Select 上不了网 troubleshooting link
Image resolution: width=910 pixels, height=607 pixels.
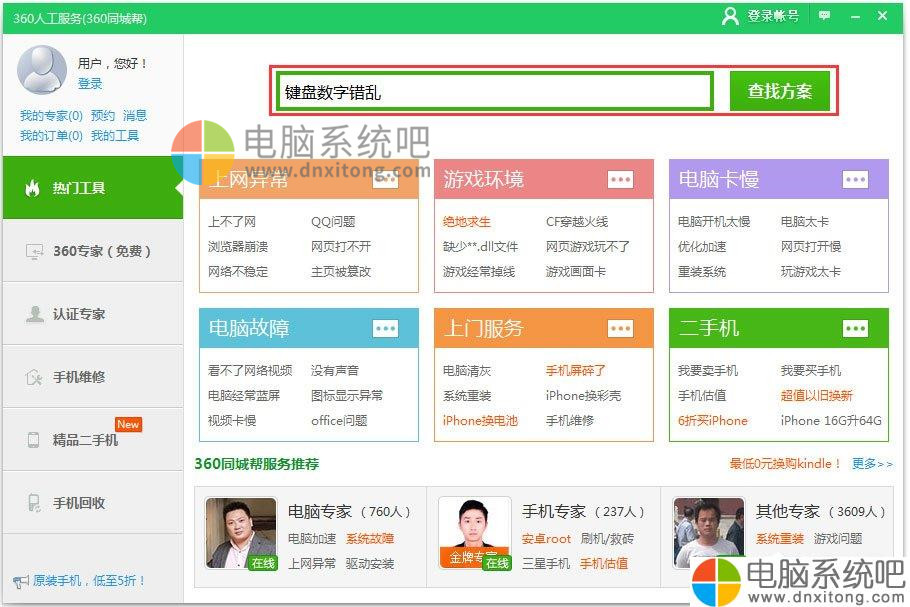pyautogui.click(x=232, y=222)
